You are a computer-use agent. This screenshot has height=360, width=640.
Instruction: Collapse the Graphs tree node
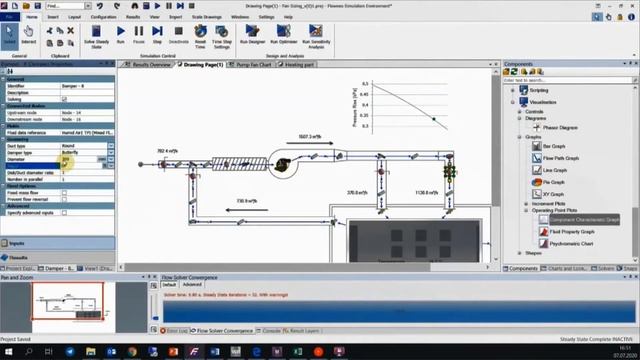(520, 137)
